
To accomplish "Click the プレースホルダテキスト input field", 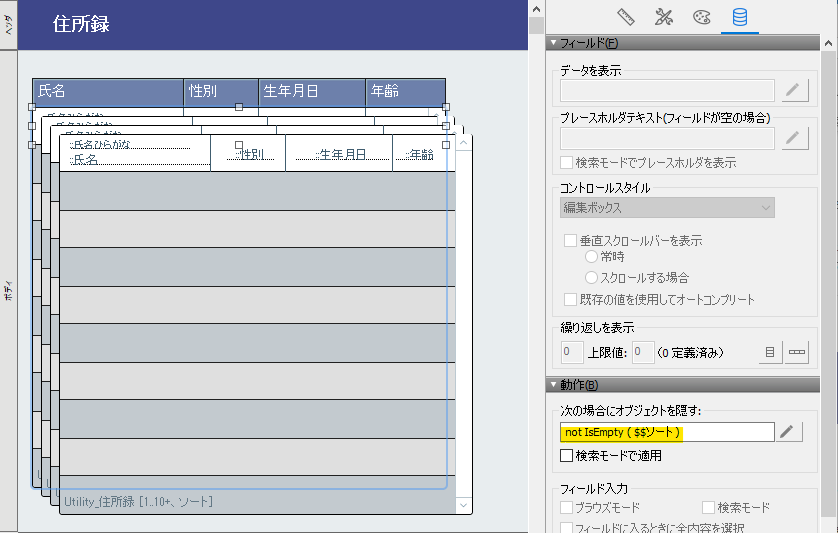I will [x=667, y=139].
